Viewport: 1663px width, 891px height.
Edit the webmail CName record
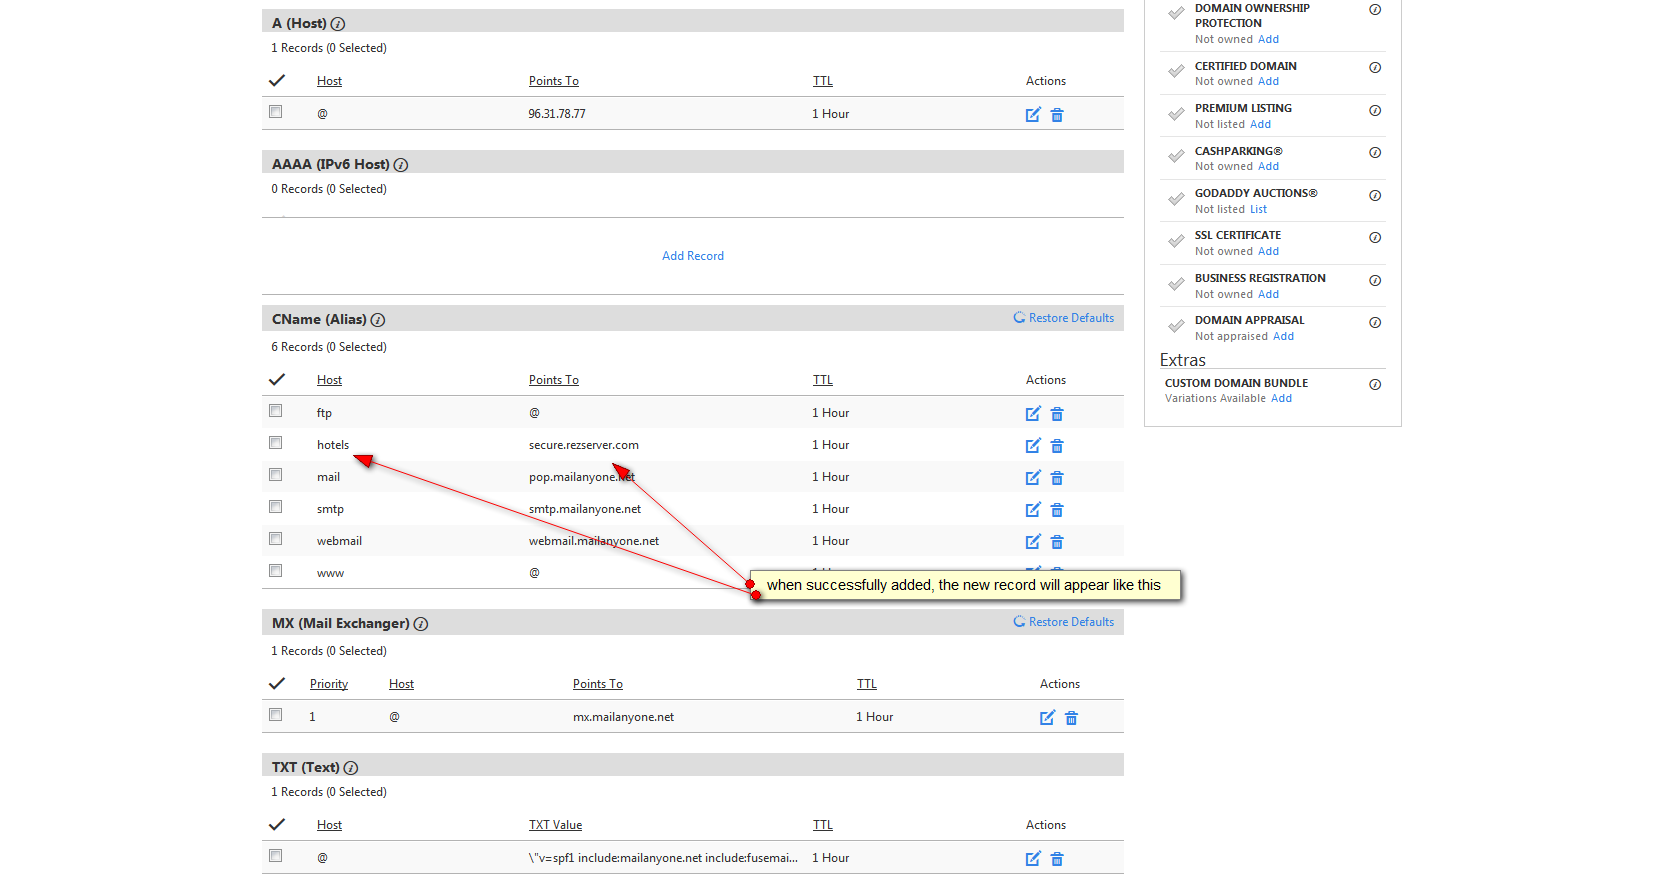pyautogui.click(x=1033, y=542)
